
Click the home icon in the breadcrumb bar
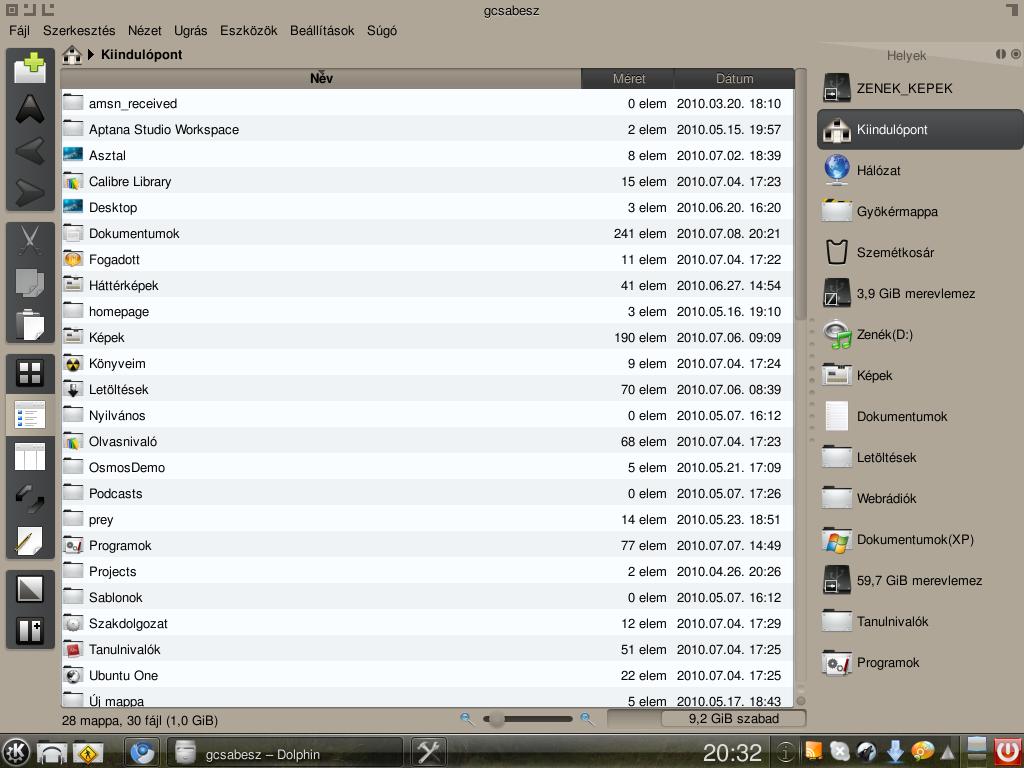(x=72, y=55)
